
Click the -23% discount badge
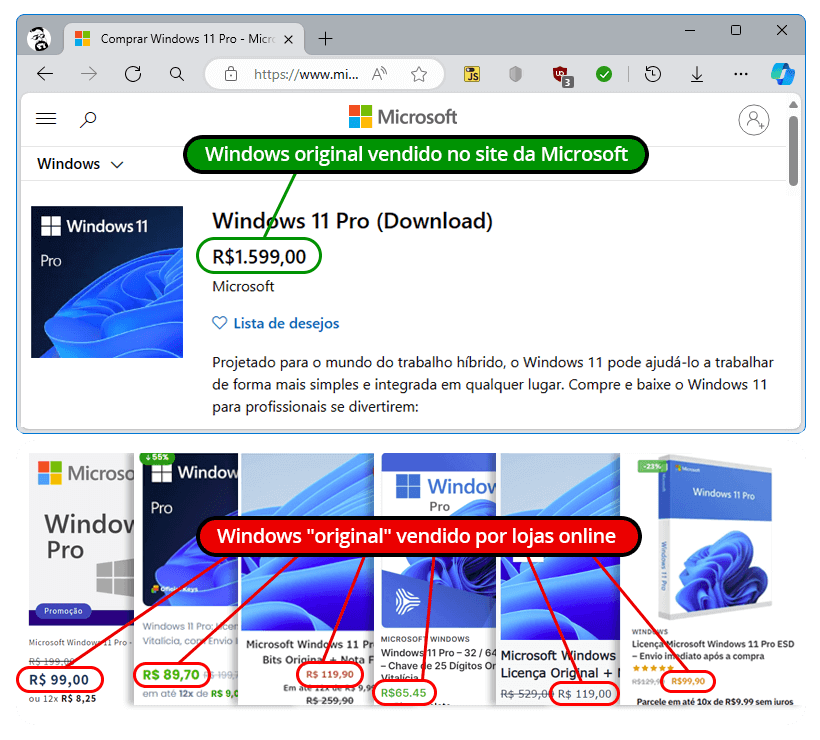pyautogui.click(x=652, y=466)
